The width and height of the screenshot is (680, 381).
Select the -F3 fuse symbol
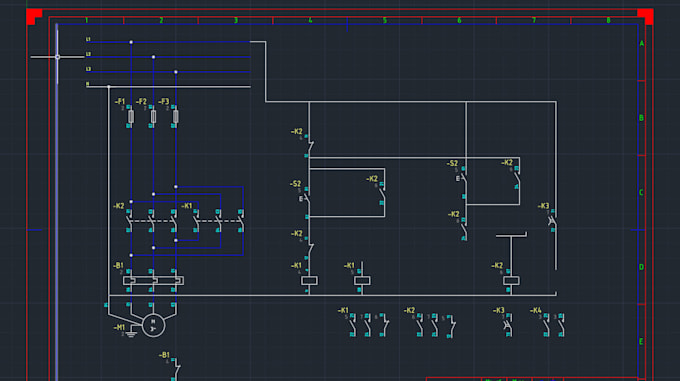click(x=176, y=116)
